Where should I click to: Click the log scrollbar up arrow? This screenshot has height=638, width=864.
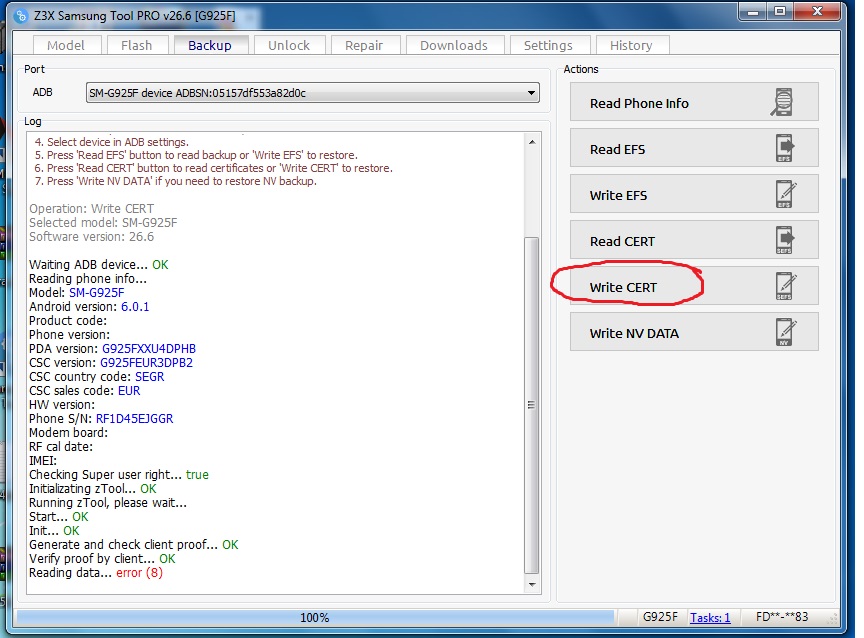point(532,142)
